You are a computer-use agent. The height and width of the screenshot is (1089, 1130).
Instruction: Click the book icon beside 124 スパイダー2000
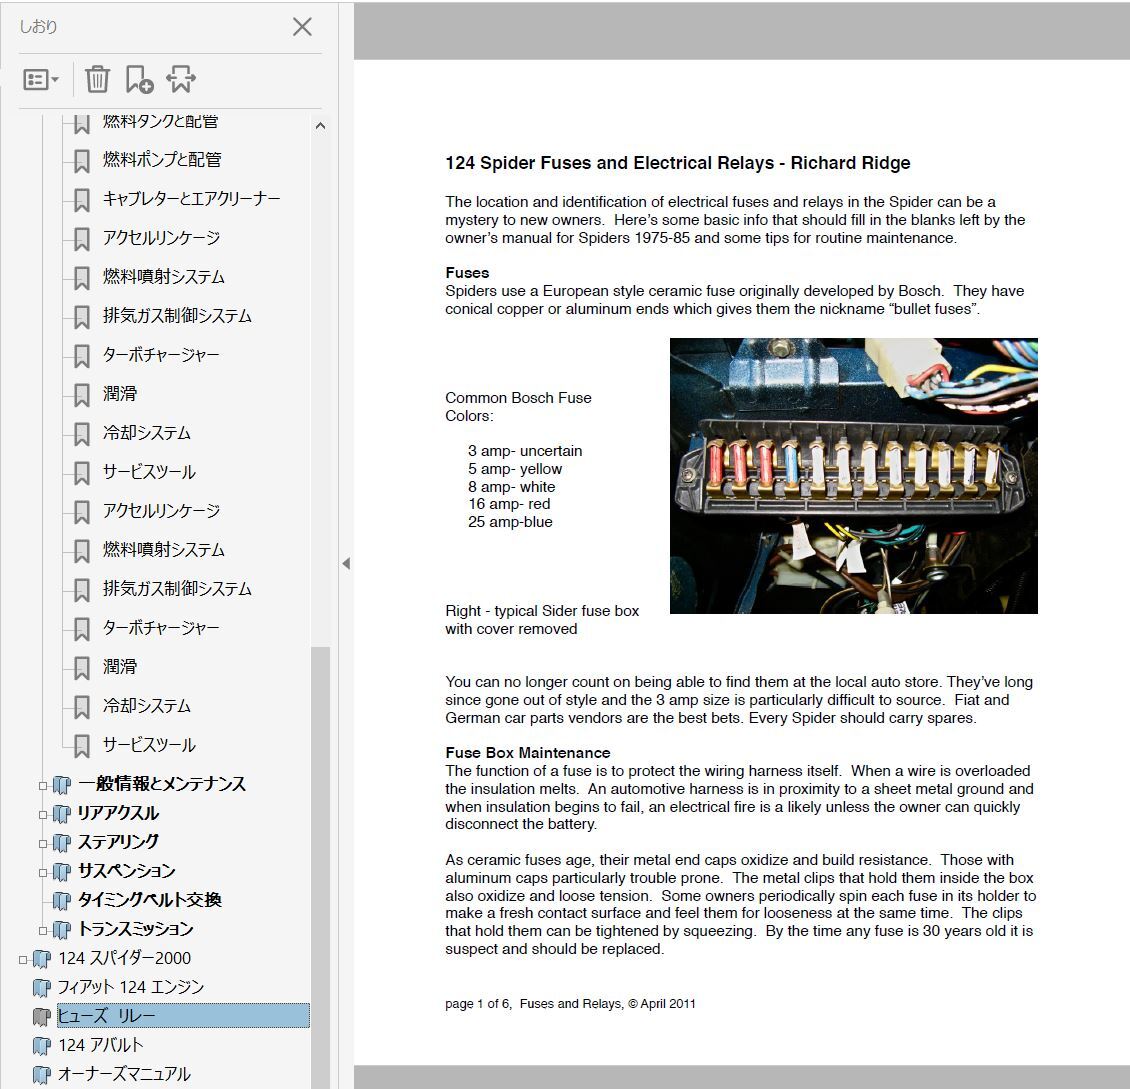click(x=43, y=959)
